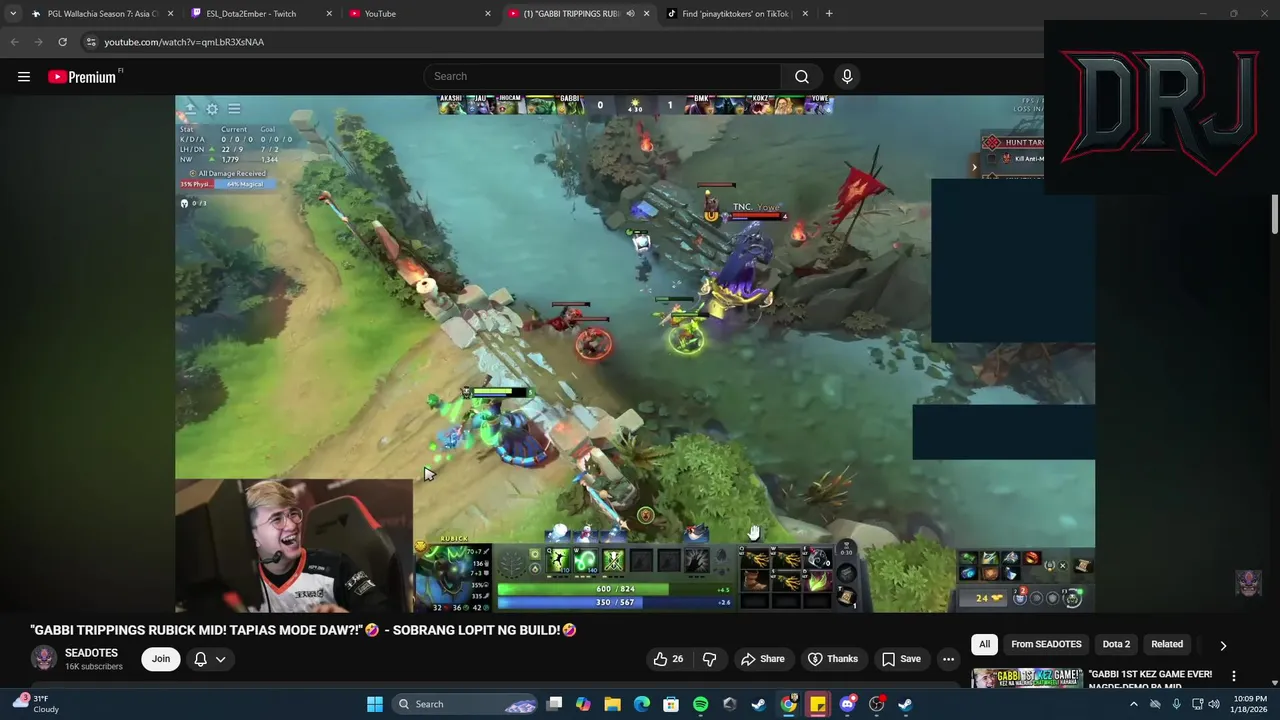The image size is (1280, 720).
Task: Launch Spotify from the taskbar
Action: [x=700, y=704]
